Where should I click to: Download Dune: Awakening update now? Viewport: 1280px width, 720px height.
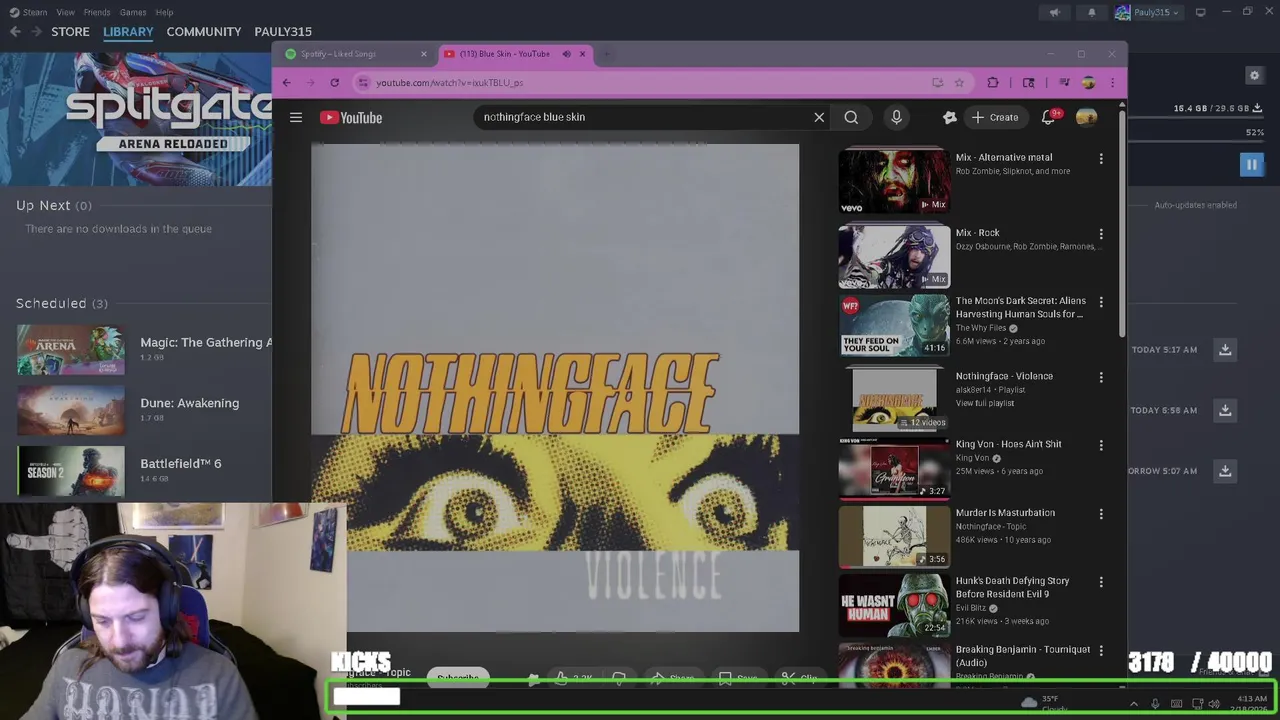pos(1225,410)
